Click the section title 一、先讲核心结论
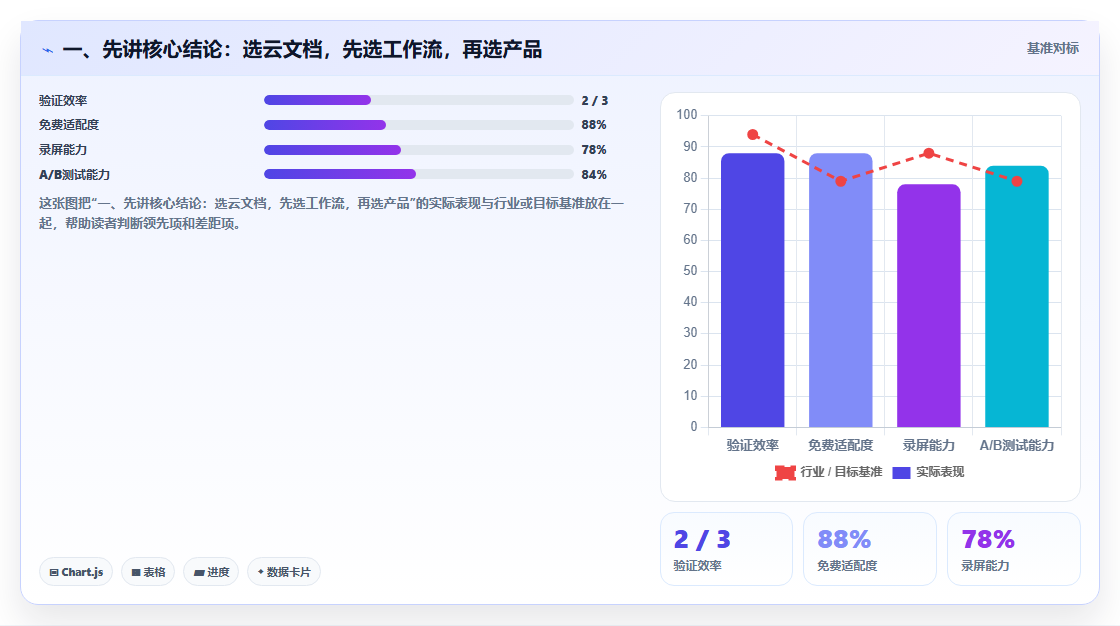Viewport: 1120px width, 626px height. click(x=302, y=50)
